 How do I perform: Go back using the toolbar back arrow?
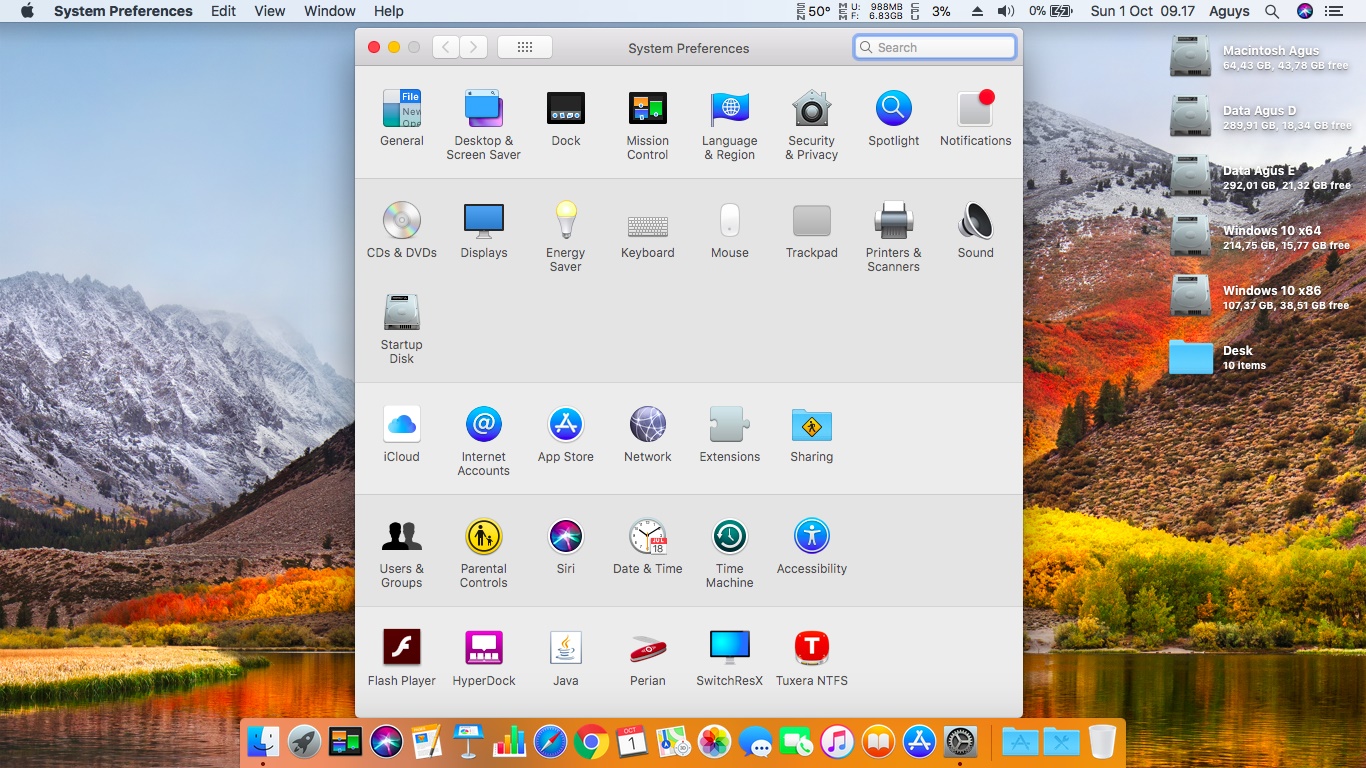pyautogui.click(x=446, y=47)
